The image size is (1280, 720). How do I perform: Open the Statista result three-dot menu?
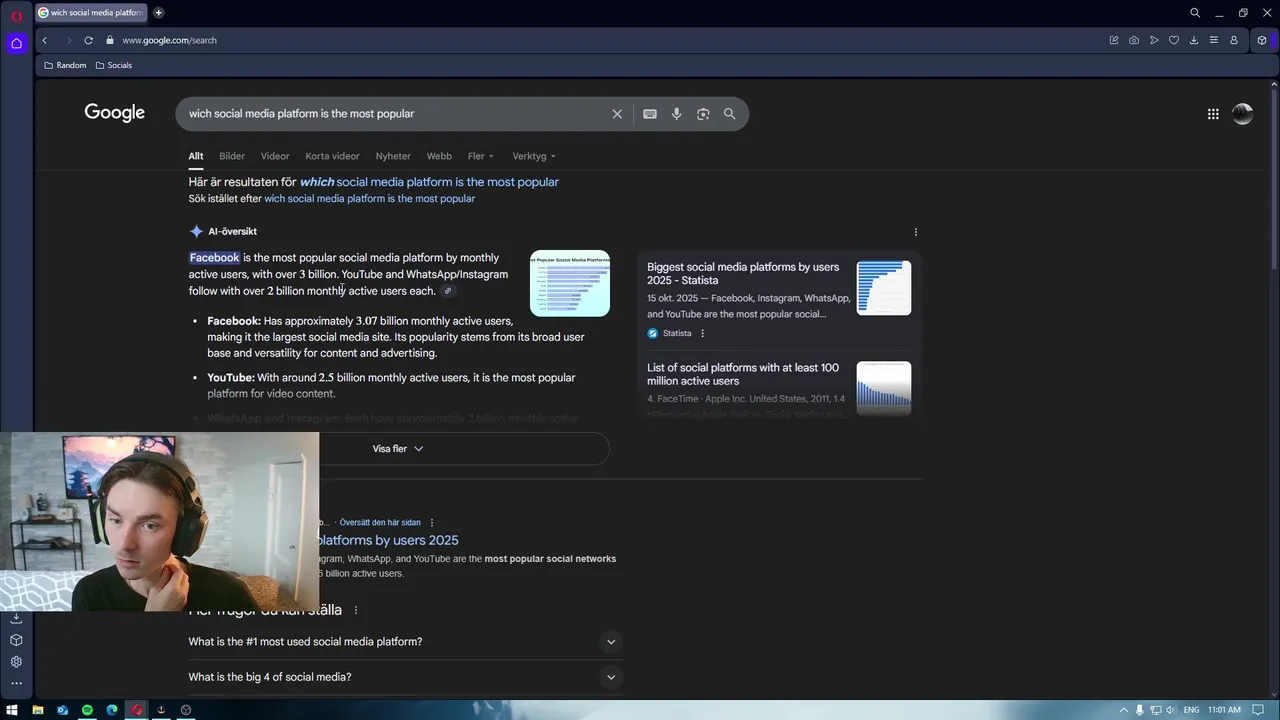(x=702, y=333)
